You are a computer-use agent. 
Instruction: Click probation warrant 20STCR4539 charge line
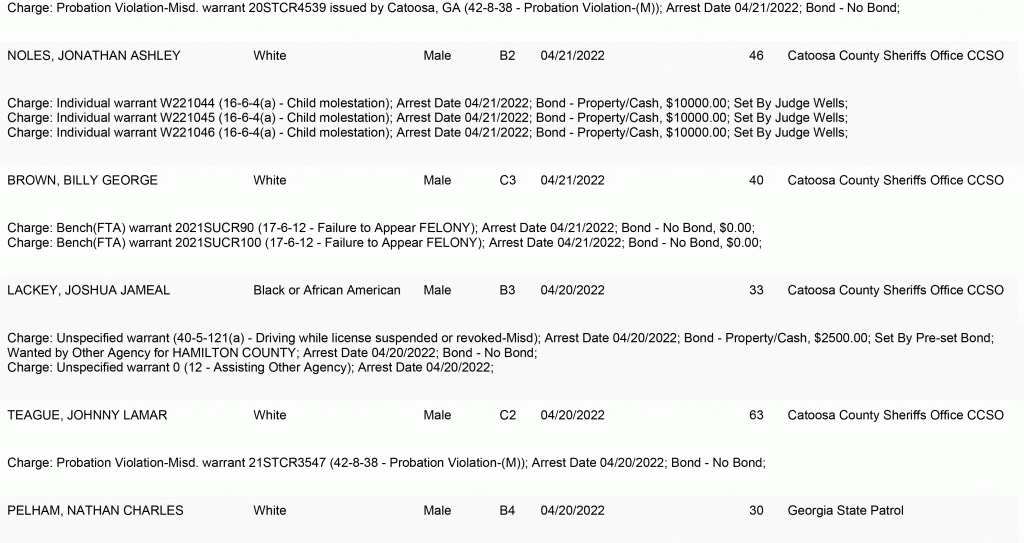coord(453,8)
